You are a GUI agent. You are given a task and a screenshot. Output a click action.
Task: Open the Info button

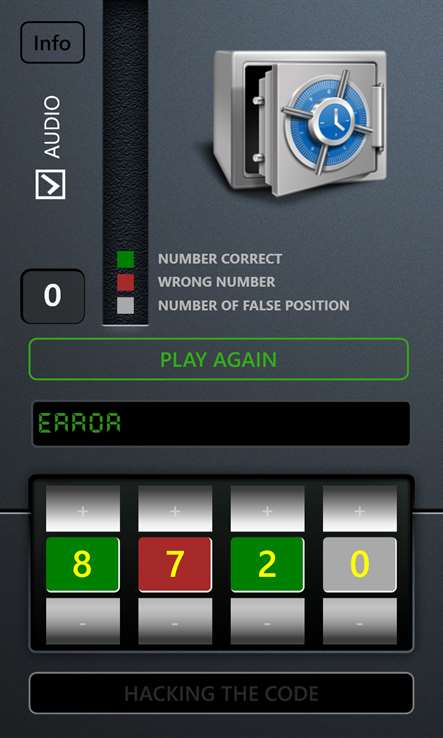tap(52, 43)
